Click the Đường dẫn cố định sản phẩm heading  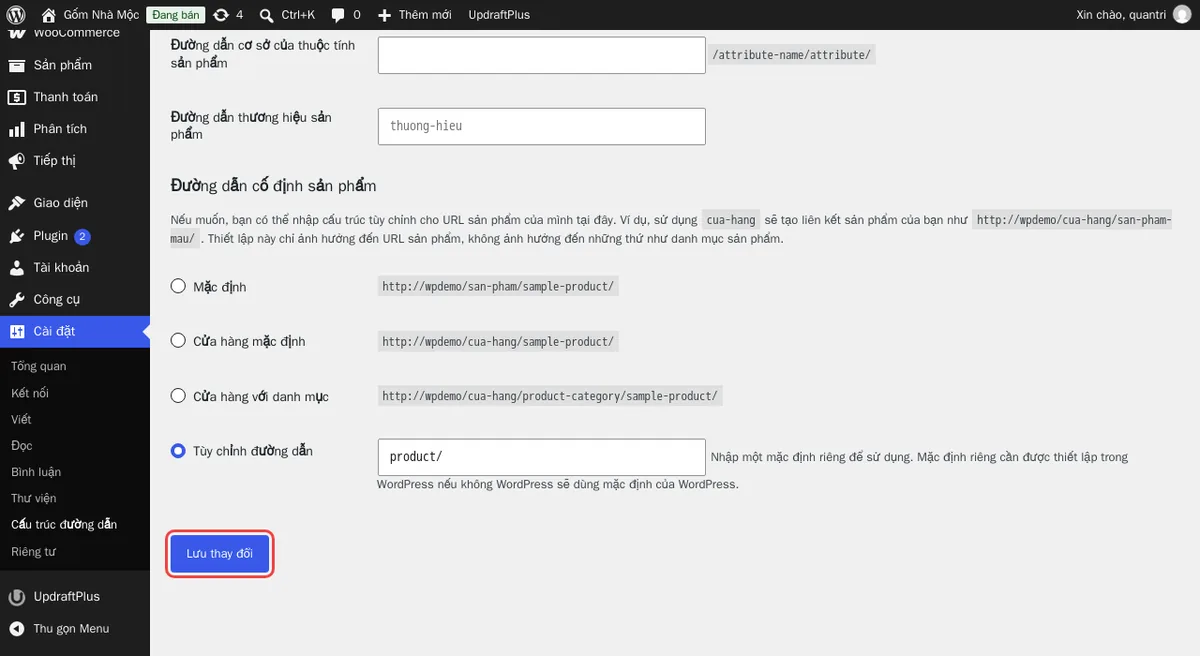click(x=274, y=187)
